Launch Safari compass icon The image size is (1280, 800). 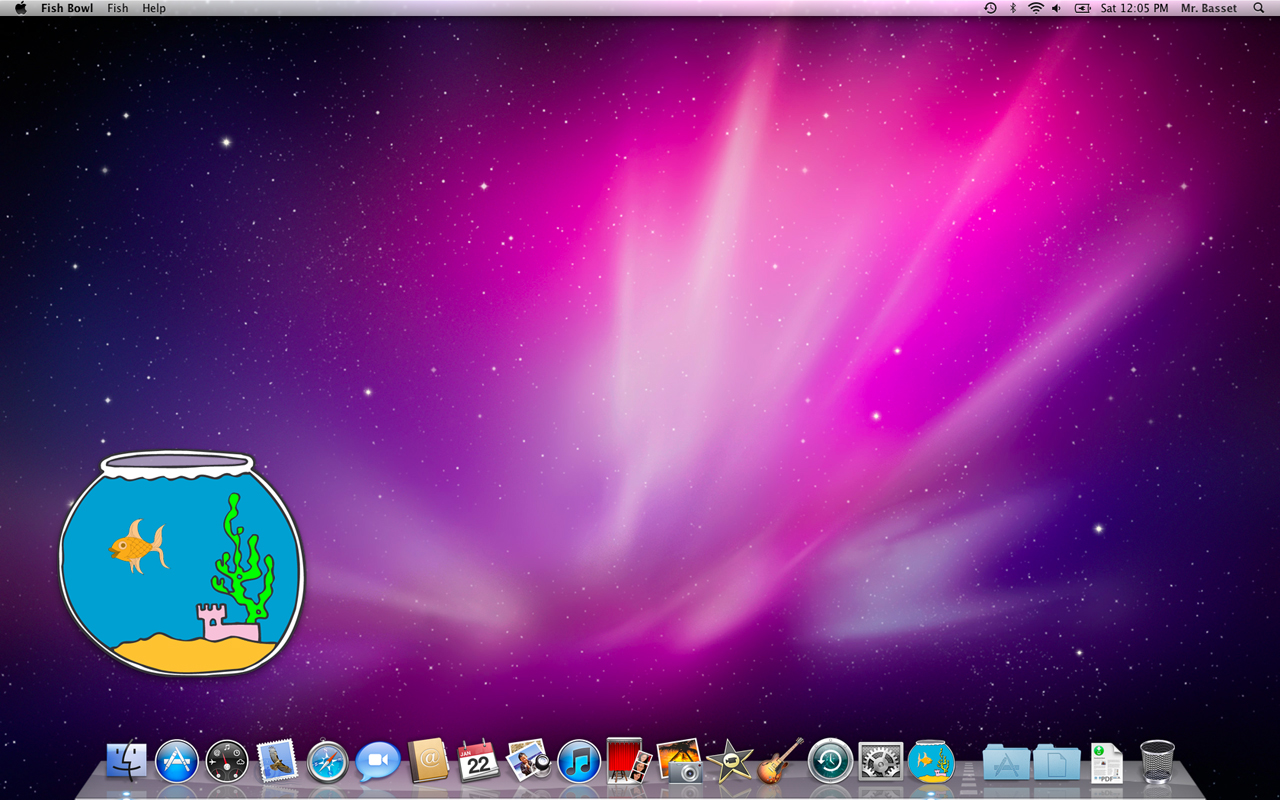click(328, 762)
